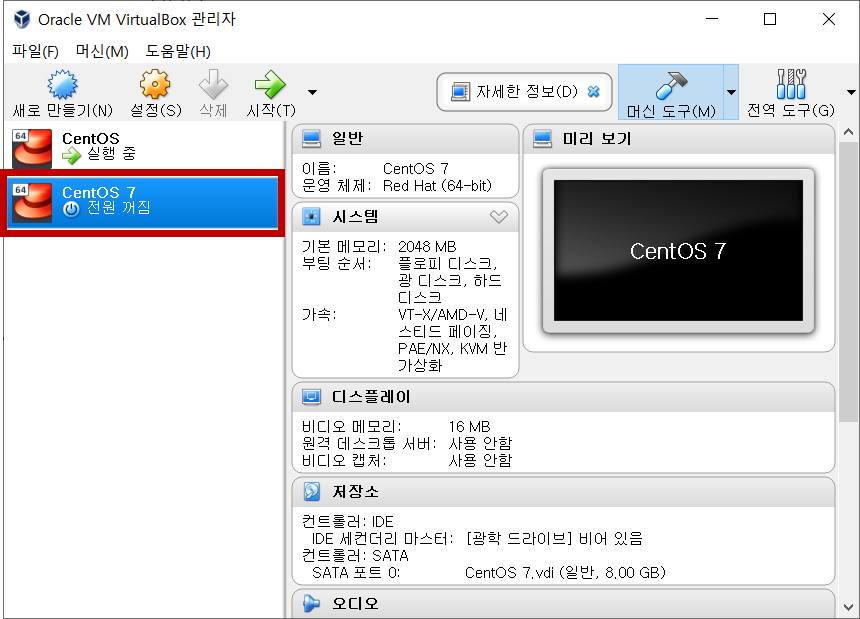The width and height of the screenshot is (860, 619).
Task: Click the IDE 세컨더리 마스터 label
Action: [x=382, y=539]
